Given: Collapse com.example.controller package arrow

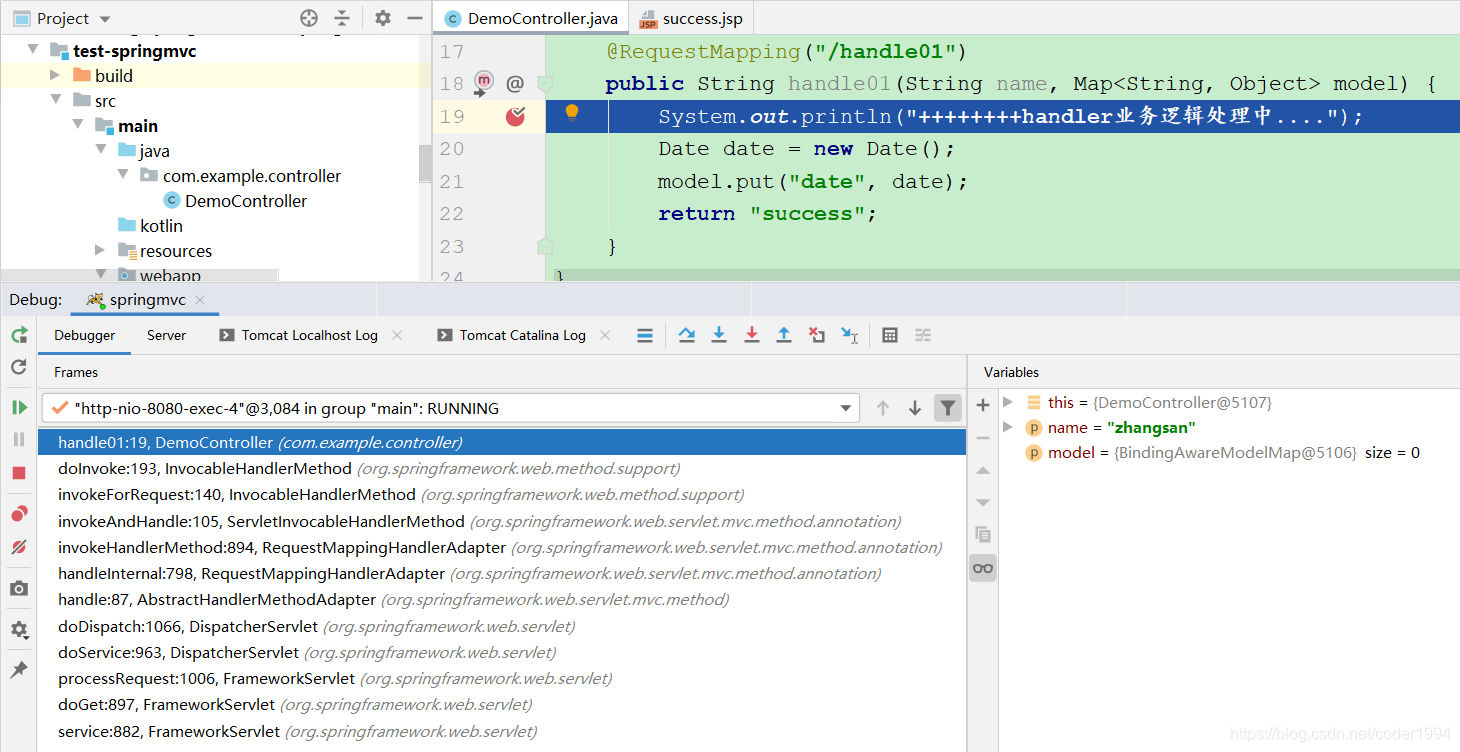Looking at the screenshot, I should tap(122, 175).
